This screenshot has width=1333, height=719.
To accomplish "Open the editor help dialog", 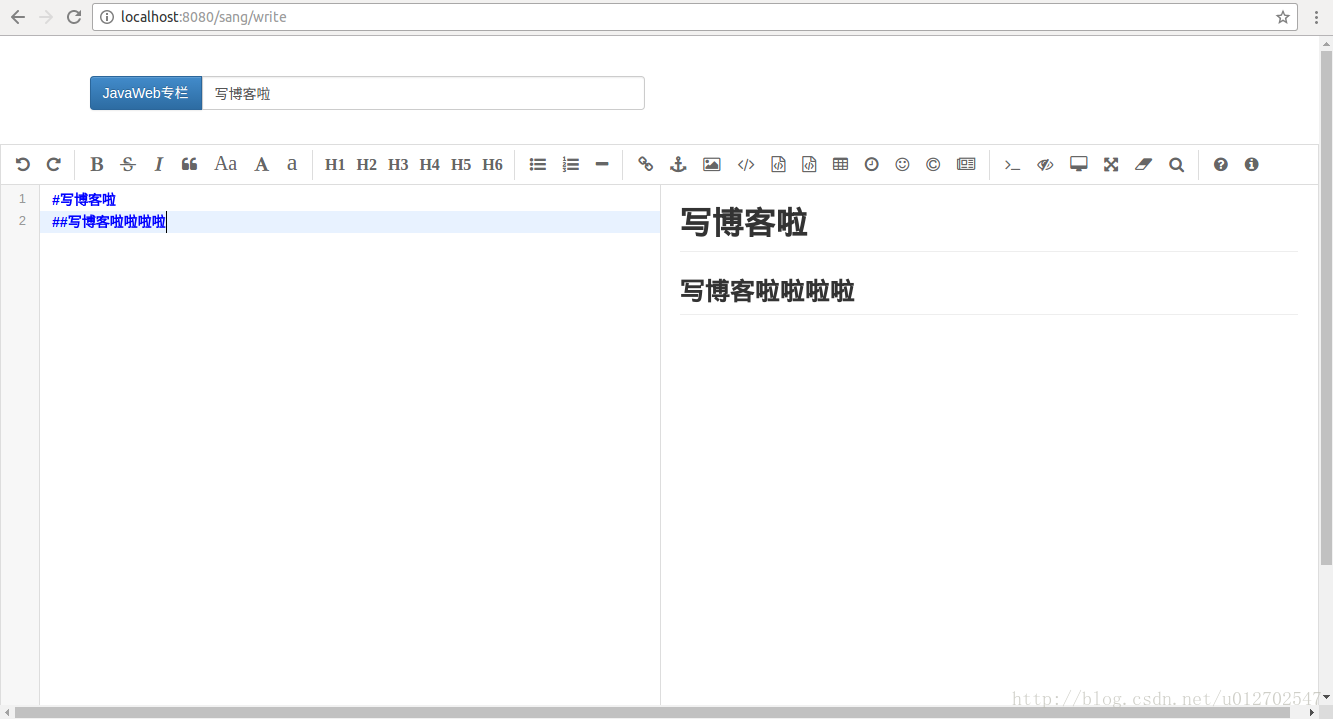I will [x=1221, y=164].
